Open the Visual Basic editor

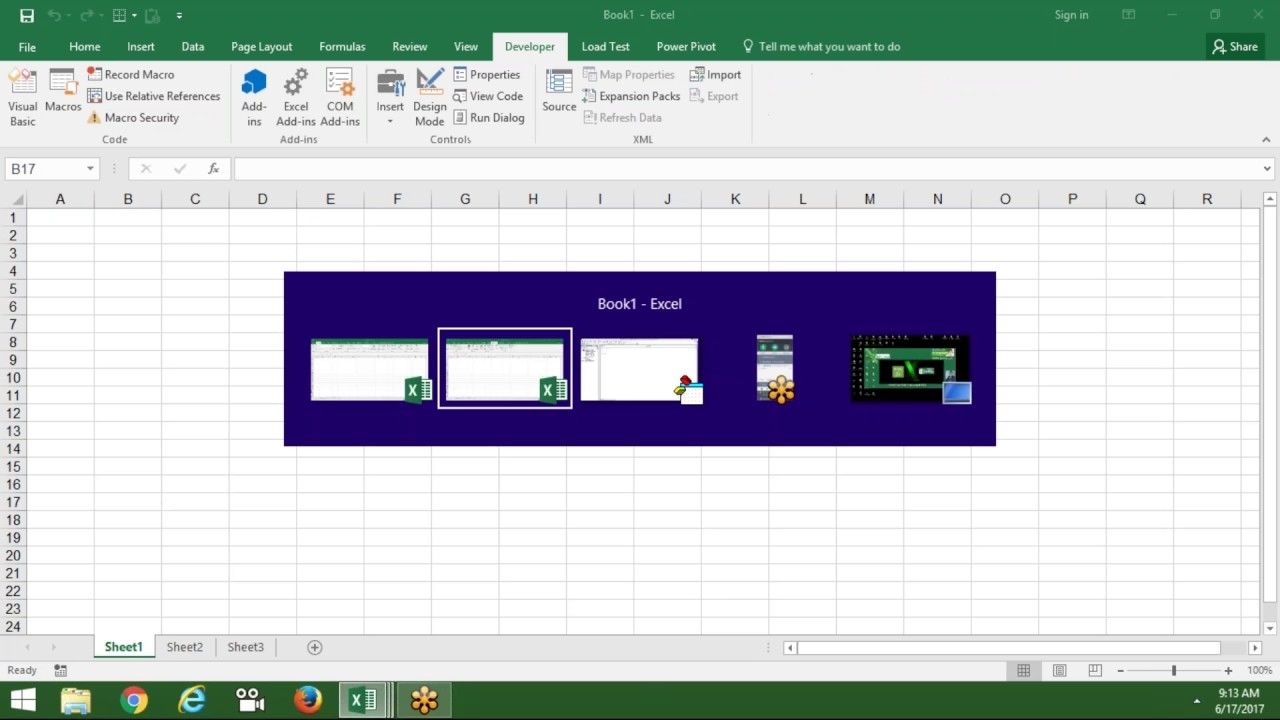tap(22, 98)
